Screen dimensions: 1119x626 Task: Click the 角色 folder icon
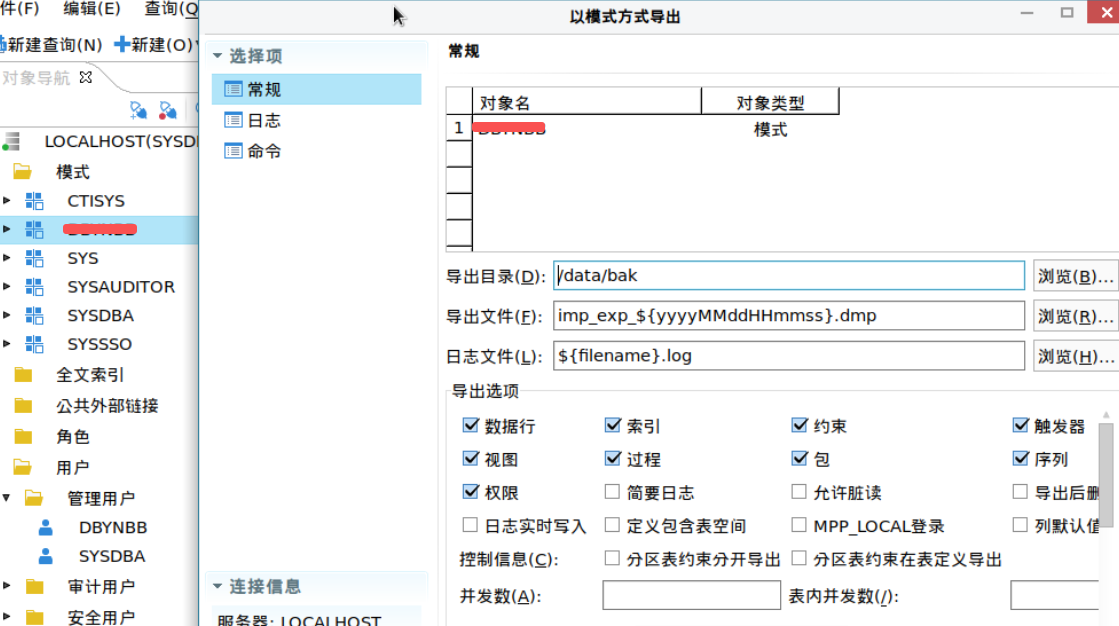pyautogui.click(x=23, y=436)
